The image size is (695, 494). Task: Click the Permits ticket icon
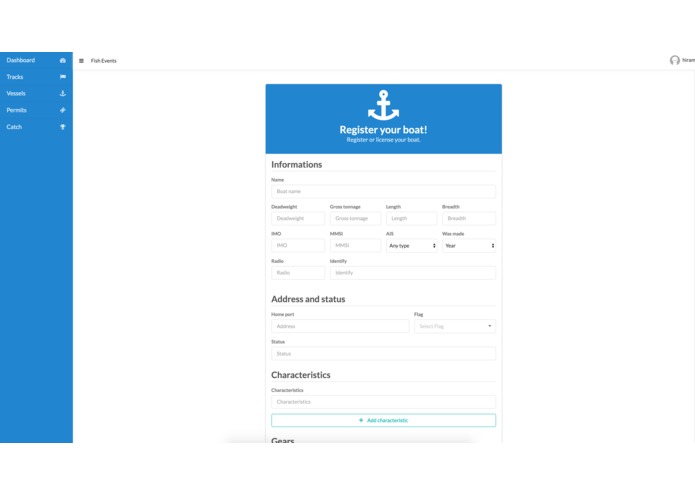click(62, 110)
